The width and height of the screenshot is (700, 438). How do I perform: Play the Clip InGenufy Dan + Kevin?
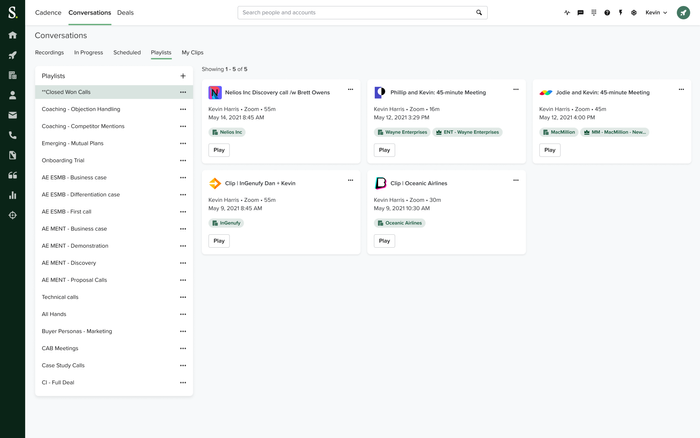pyautogui.click(x=219, y=241)
